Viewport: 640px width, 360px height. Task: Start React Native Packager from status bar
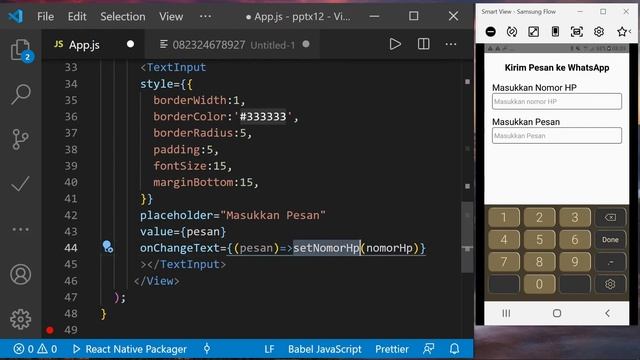(130, 349)
